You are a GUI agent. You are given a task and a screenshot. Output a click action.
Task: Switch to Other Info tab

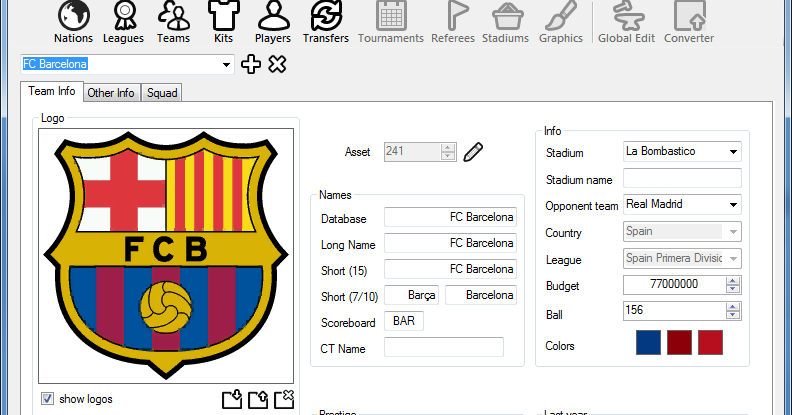pos(111,93)
